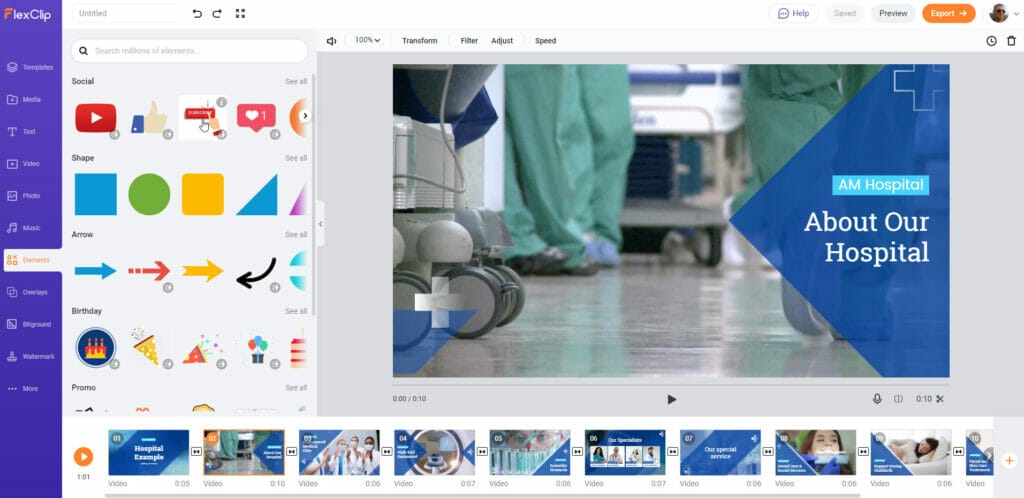The image size is (1024, 498).
Task: Add the yellow rounded square shape
Action: (x=202, y=194)
